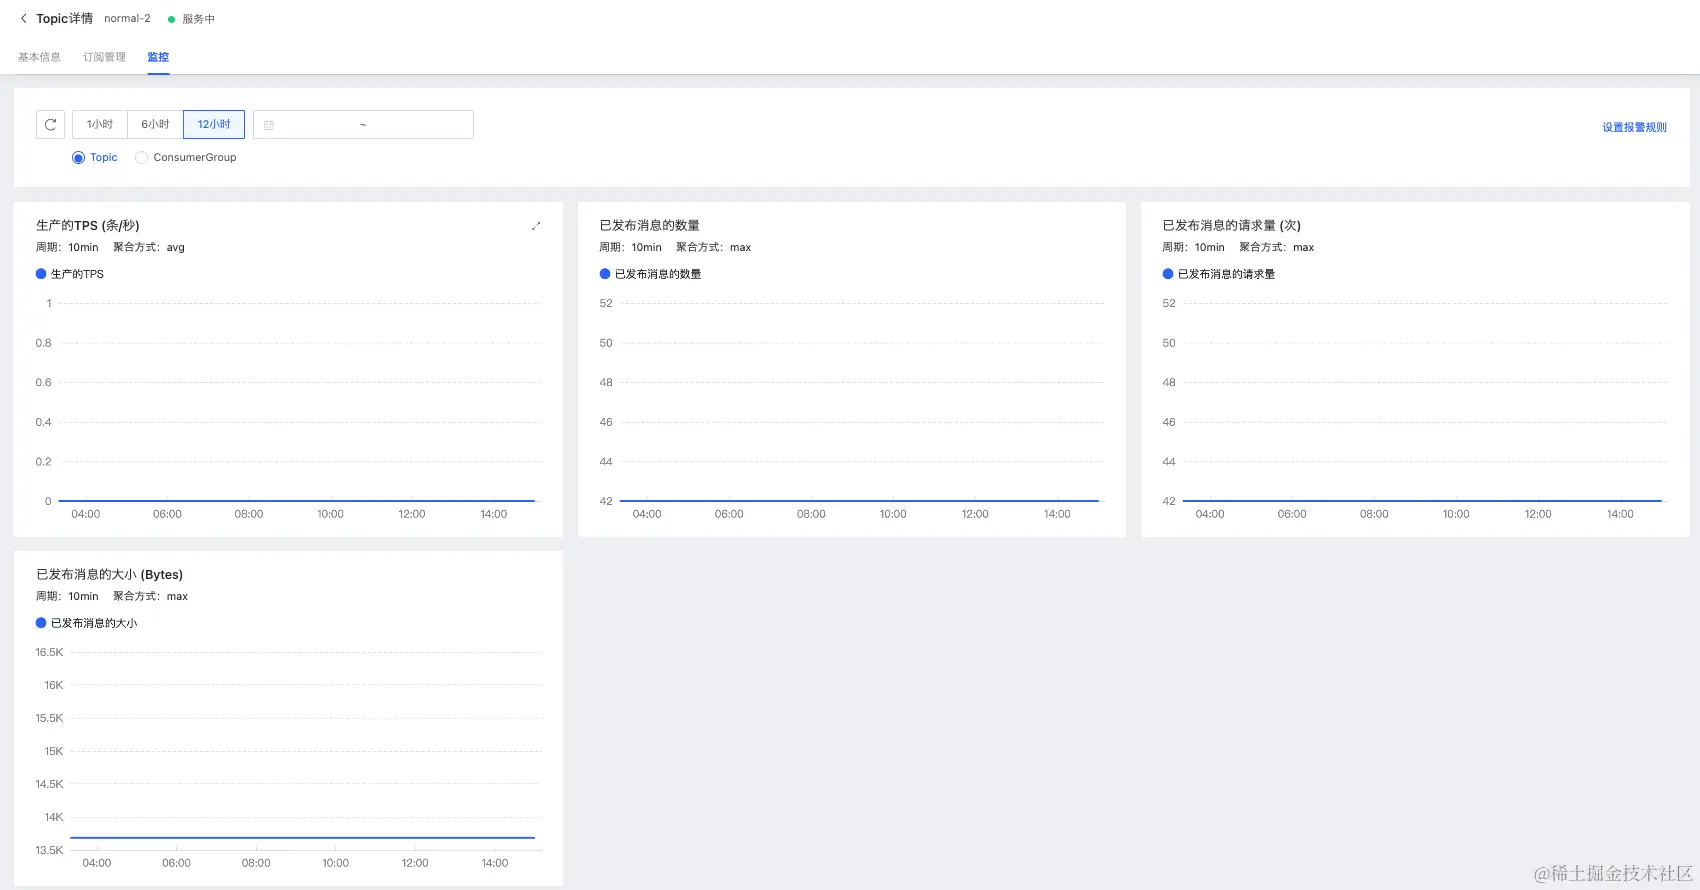Choose the 6小时 time range
The image size is (1700, 890).
155,125
